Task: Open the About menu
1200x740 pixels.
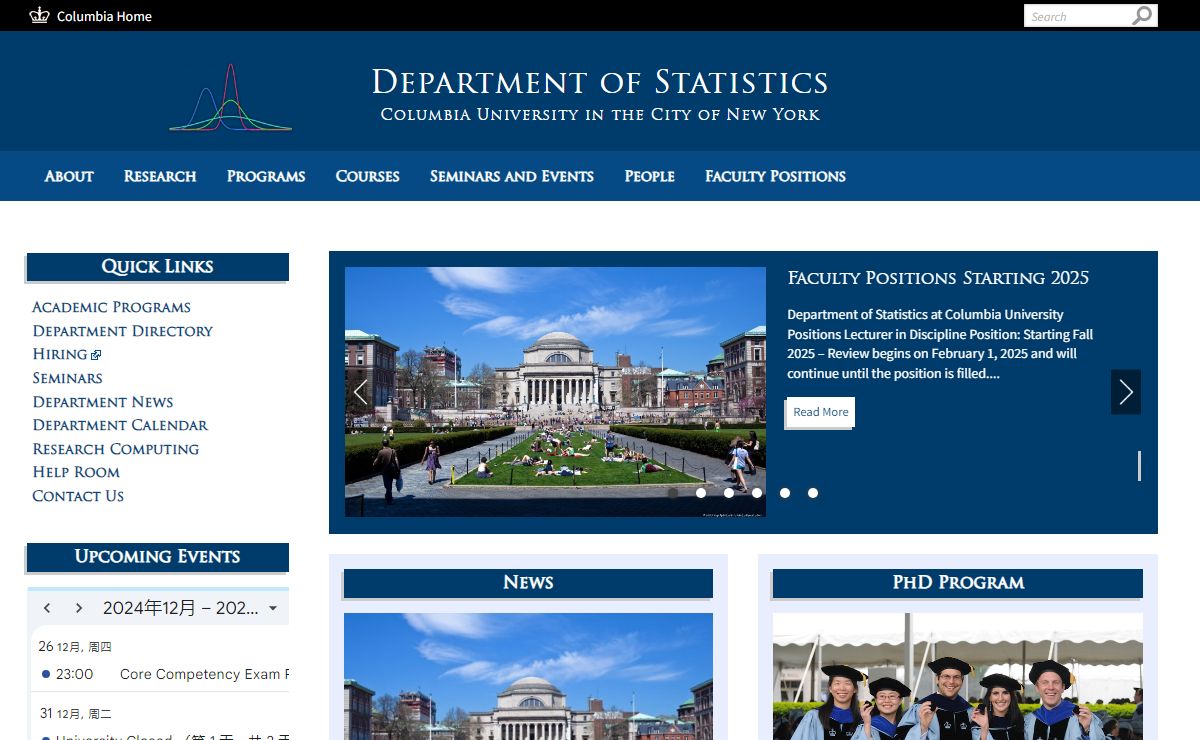Action: (69, 176)
